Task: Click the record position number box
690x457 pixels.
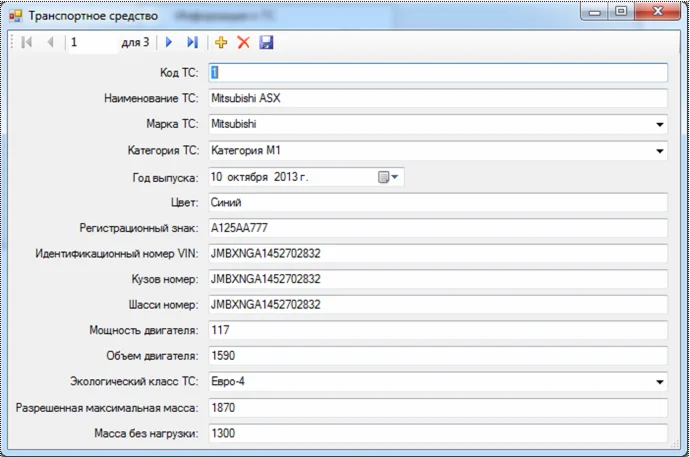Action: coord(92,43)
